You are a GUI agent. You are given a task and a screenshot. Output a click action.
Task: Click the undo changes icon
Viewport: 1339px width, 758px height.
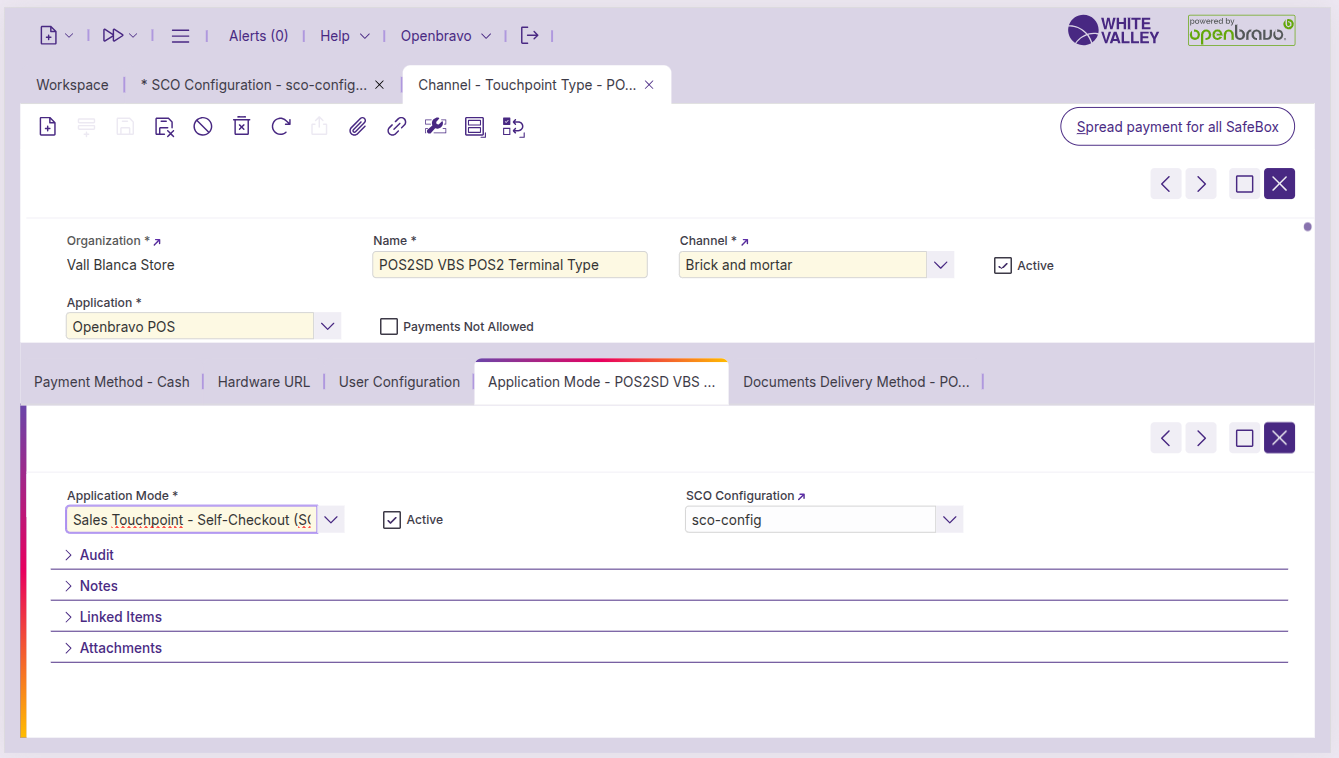(x=203, y=127)
